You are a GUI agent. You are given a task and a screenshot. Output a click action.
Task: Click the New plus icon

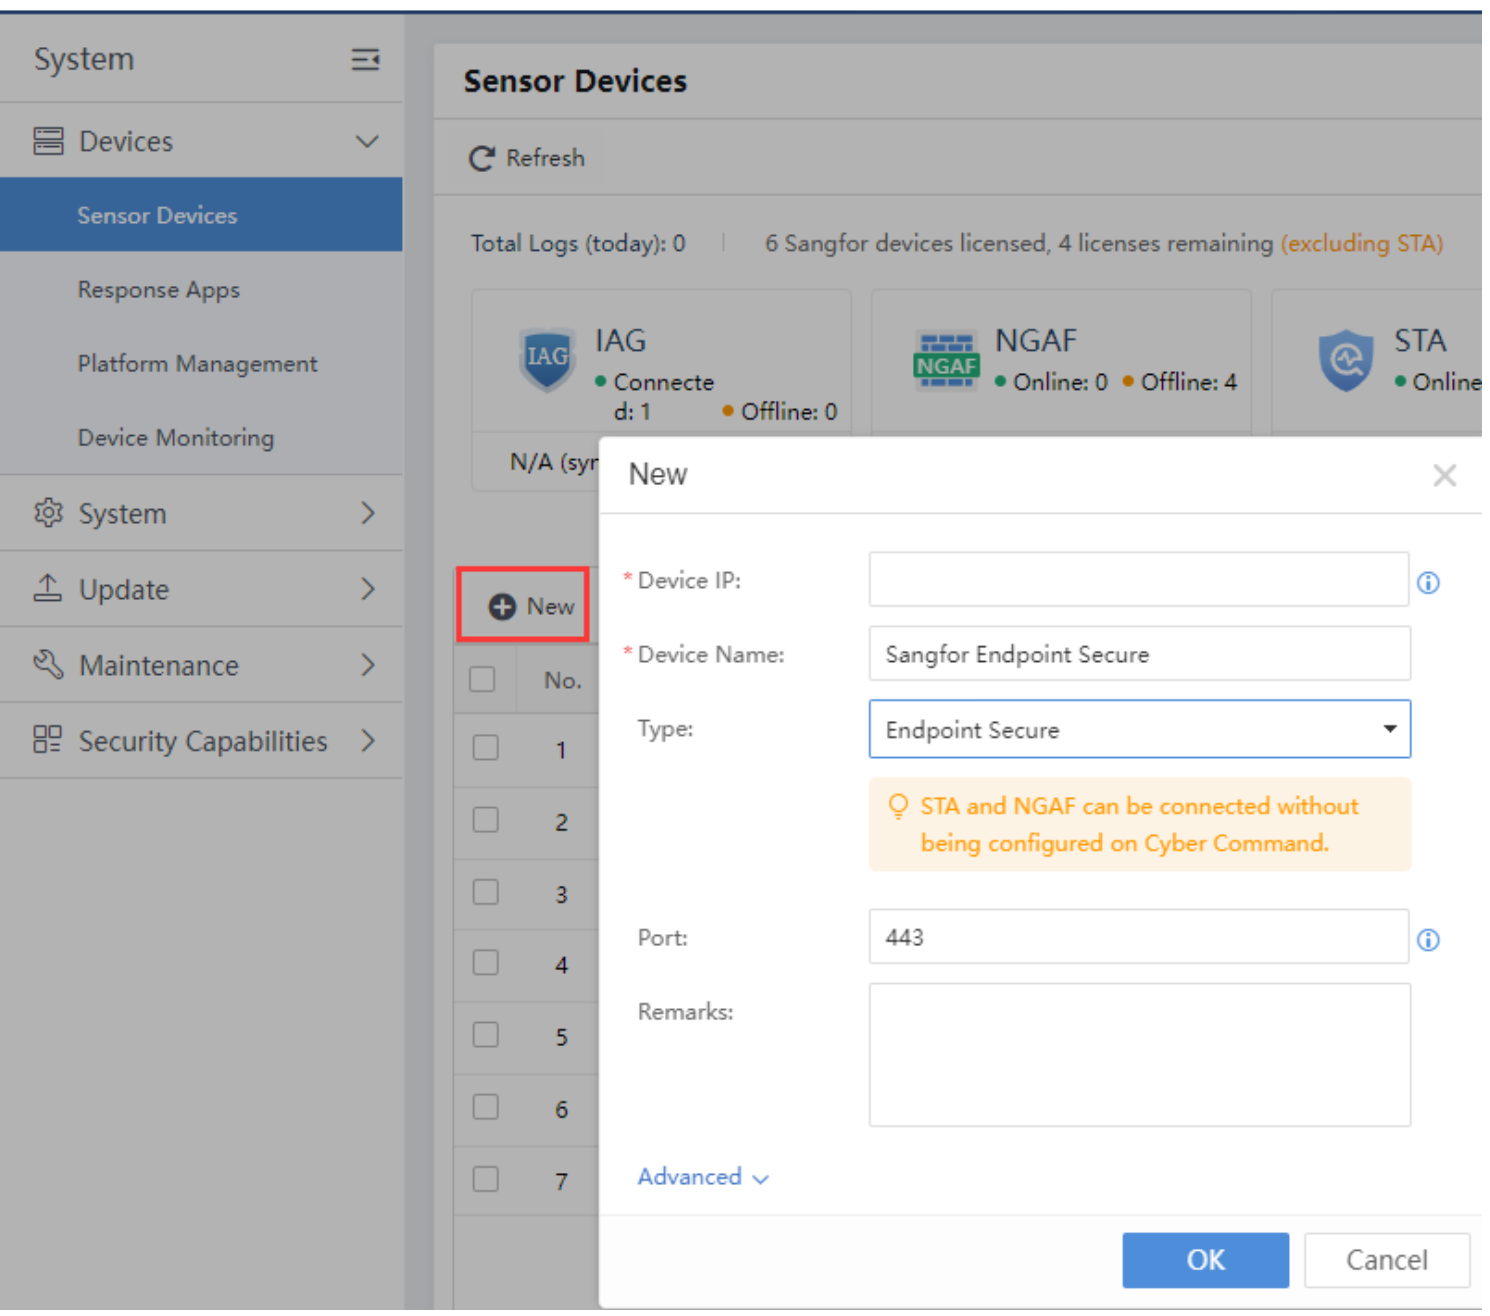500,606
